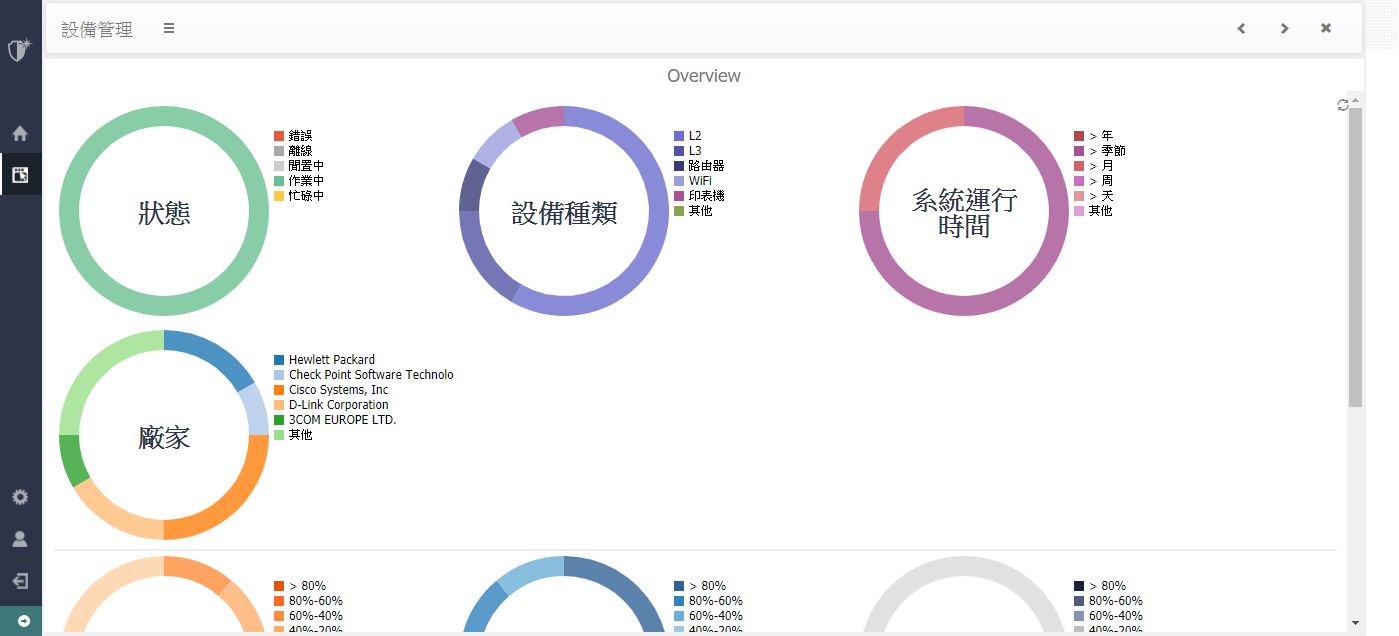Go to next panel with right chevron

(x=1284, y=29)
